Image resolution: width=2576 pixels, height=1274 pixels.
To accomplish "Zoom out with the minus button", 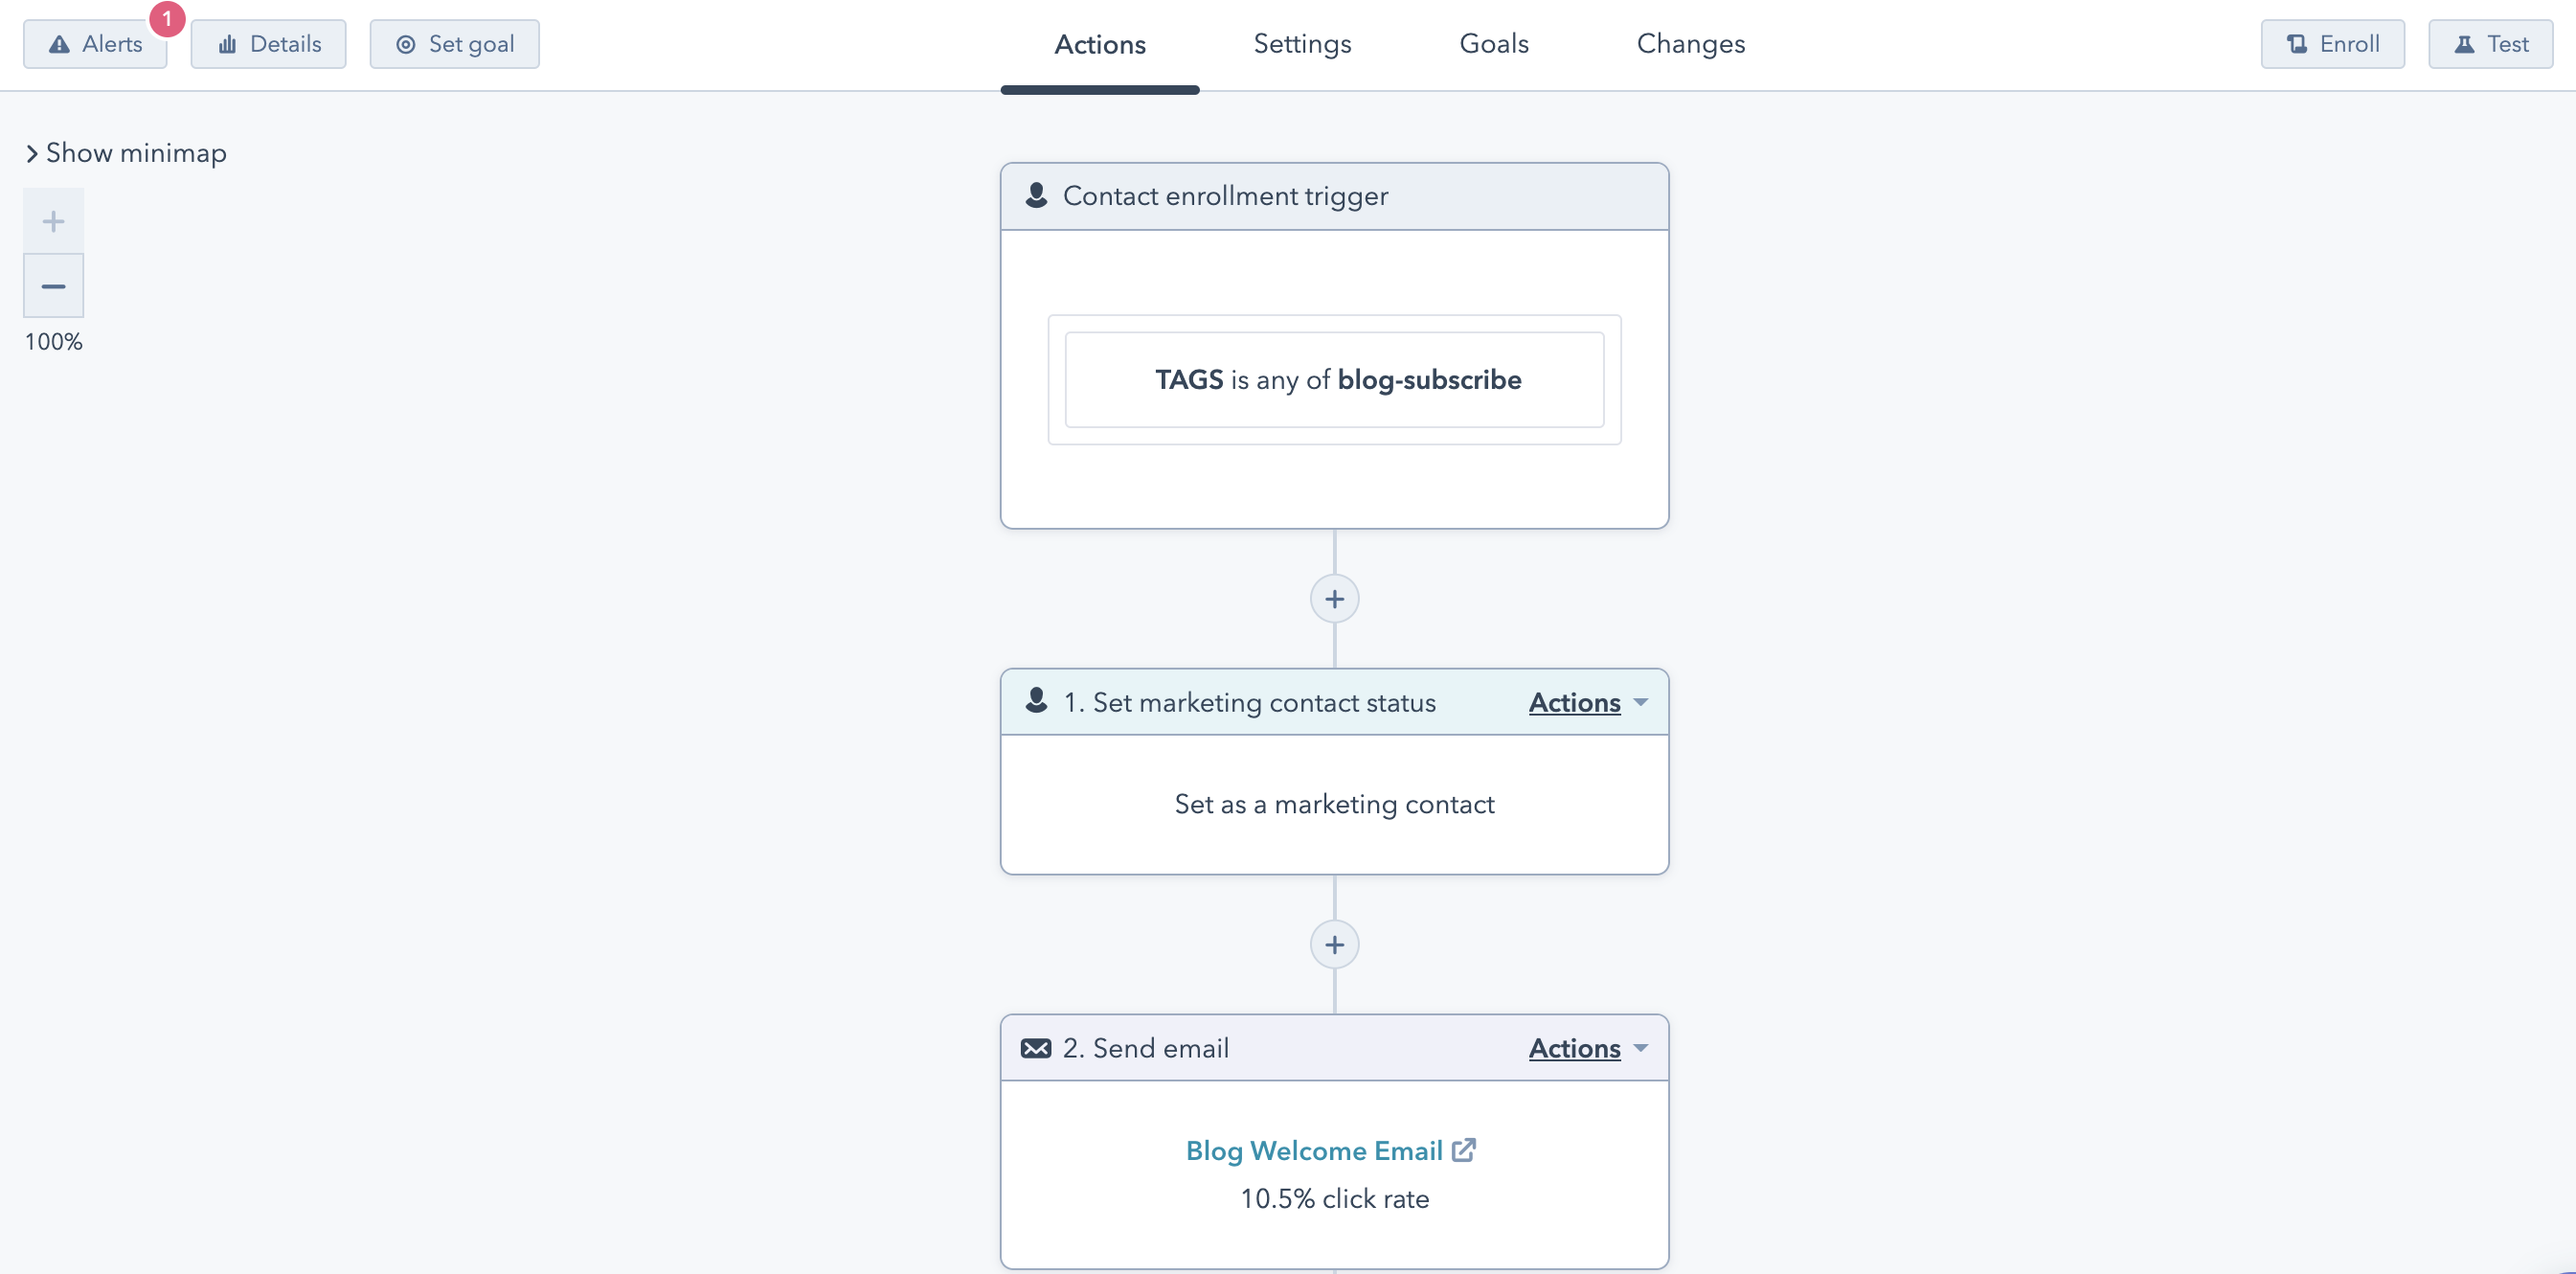I will point(54,286).
